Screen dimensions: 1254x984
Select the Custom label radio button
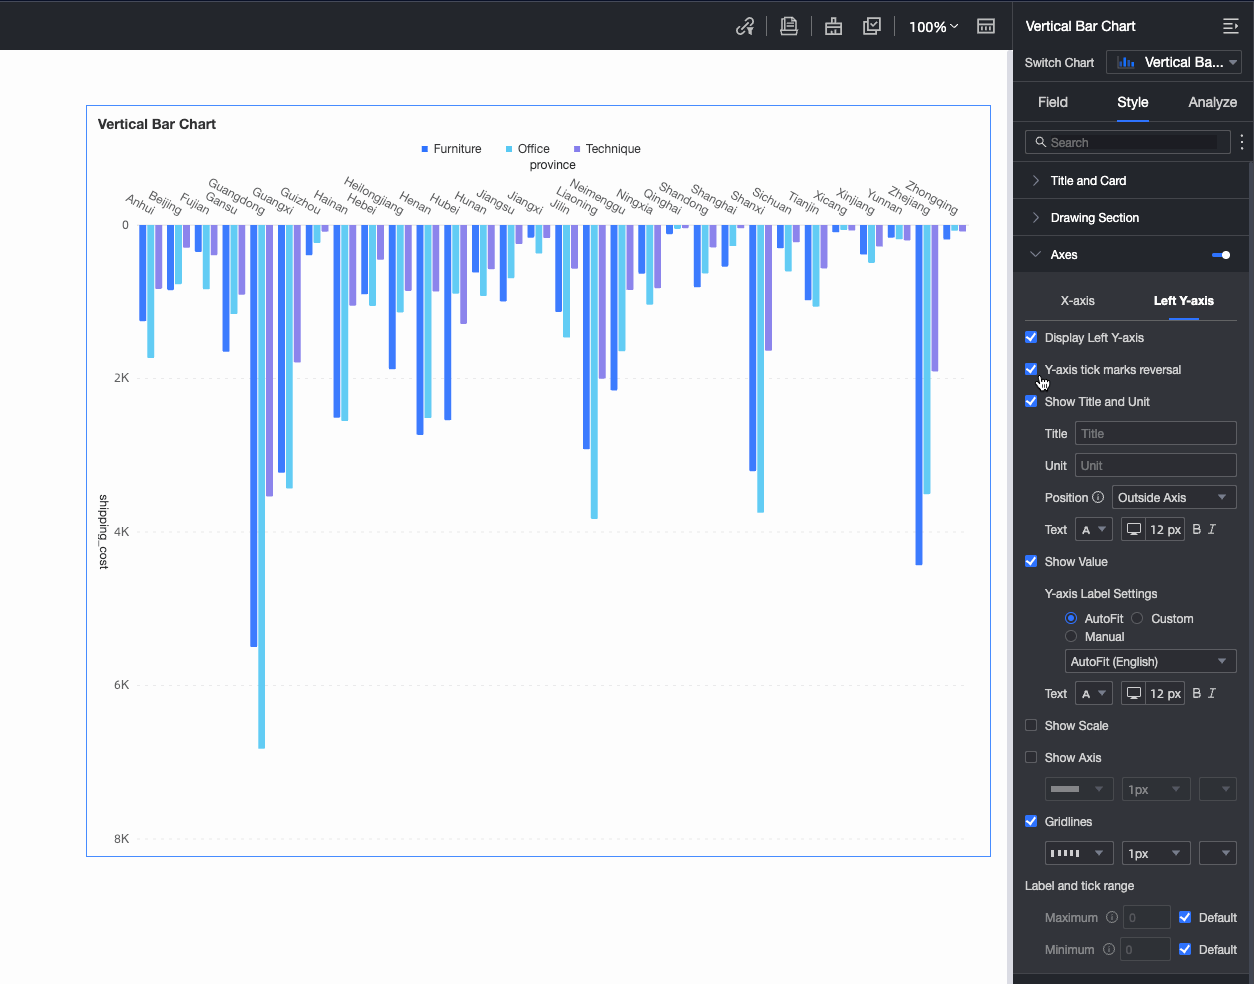click(1137, 618)
